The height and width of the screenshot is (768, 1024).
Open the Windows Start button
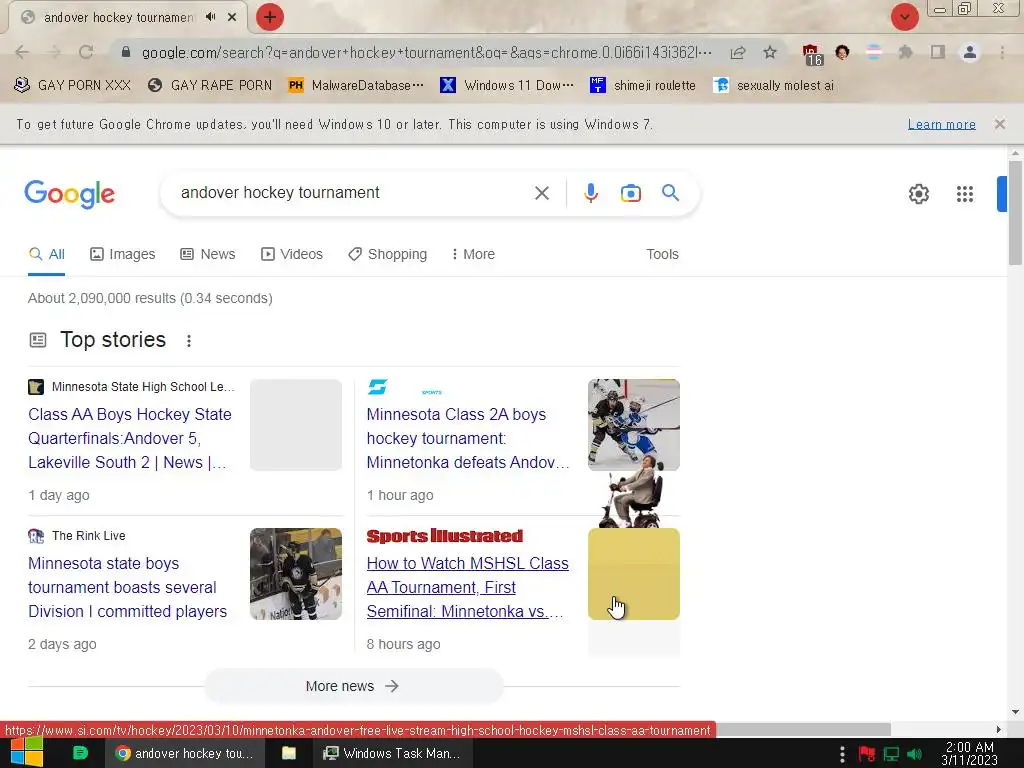27,753
